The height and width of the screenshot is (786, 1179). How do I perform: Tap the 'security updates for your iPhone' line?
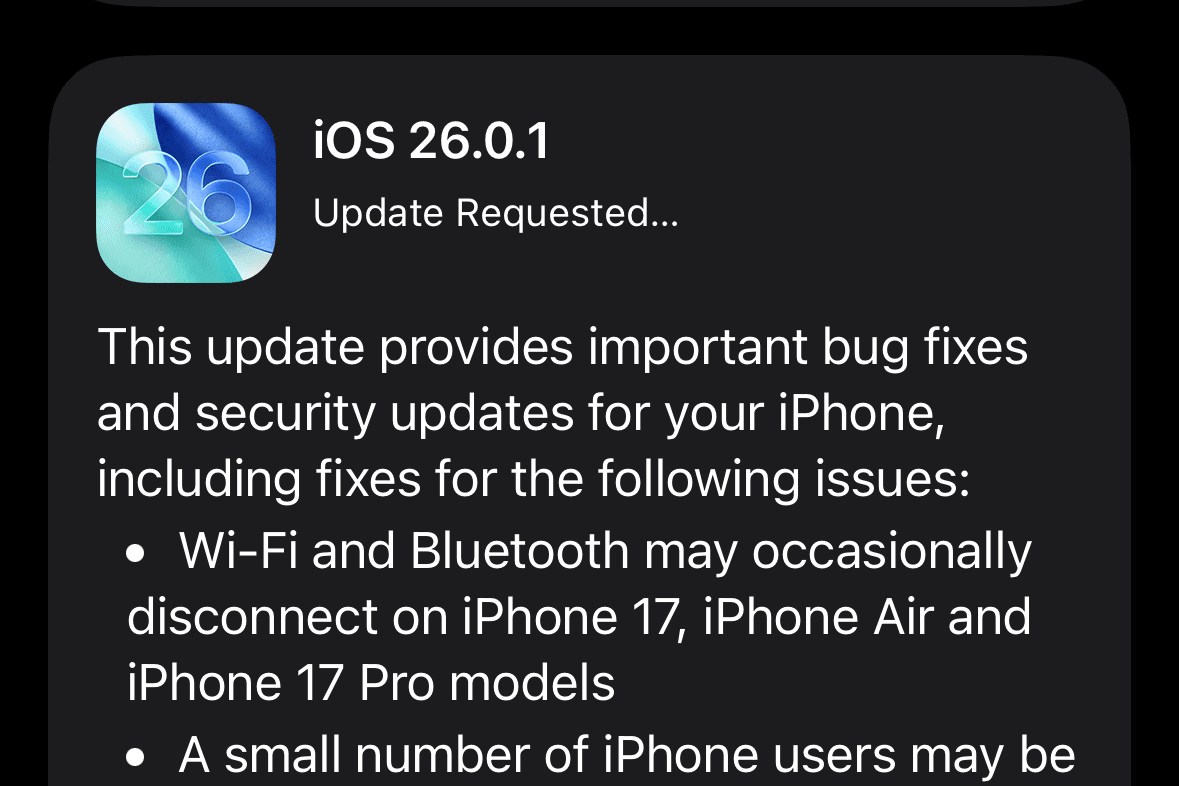569,414
